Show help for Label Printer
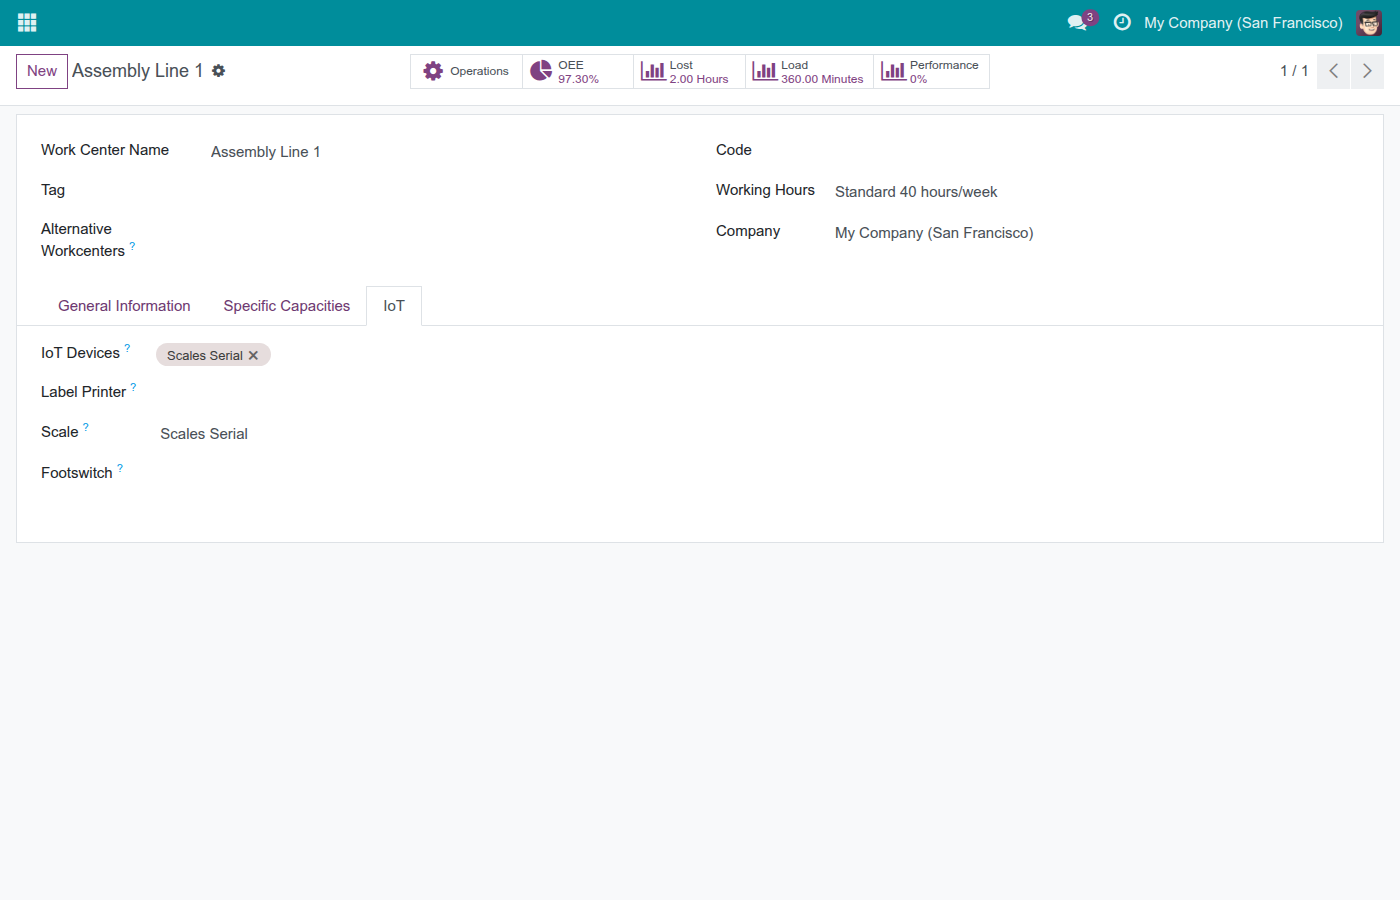 [133, 387]
